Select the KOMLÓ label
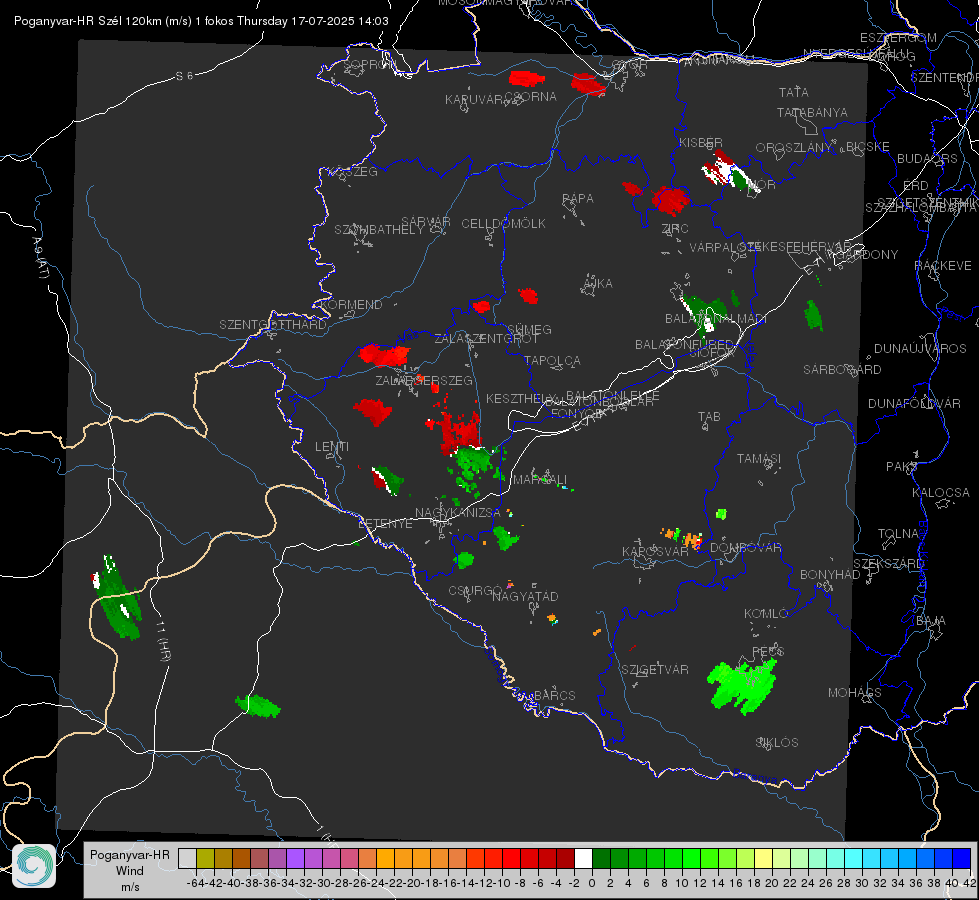 click(766, 614)
